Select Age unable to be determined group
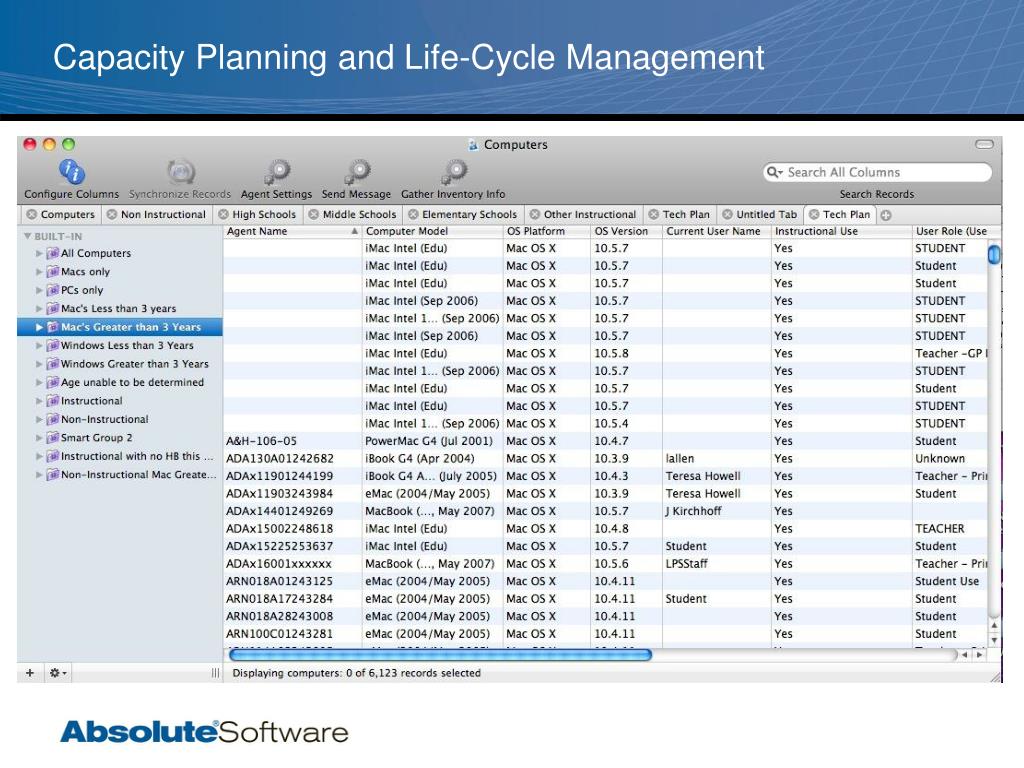The height and width of the screenshot is (768, 1024). pos(120,382)
